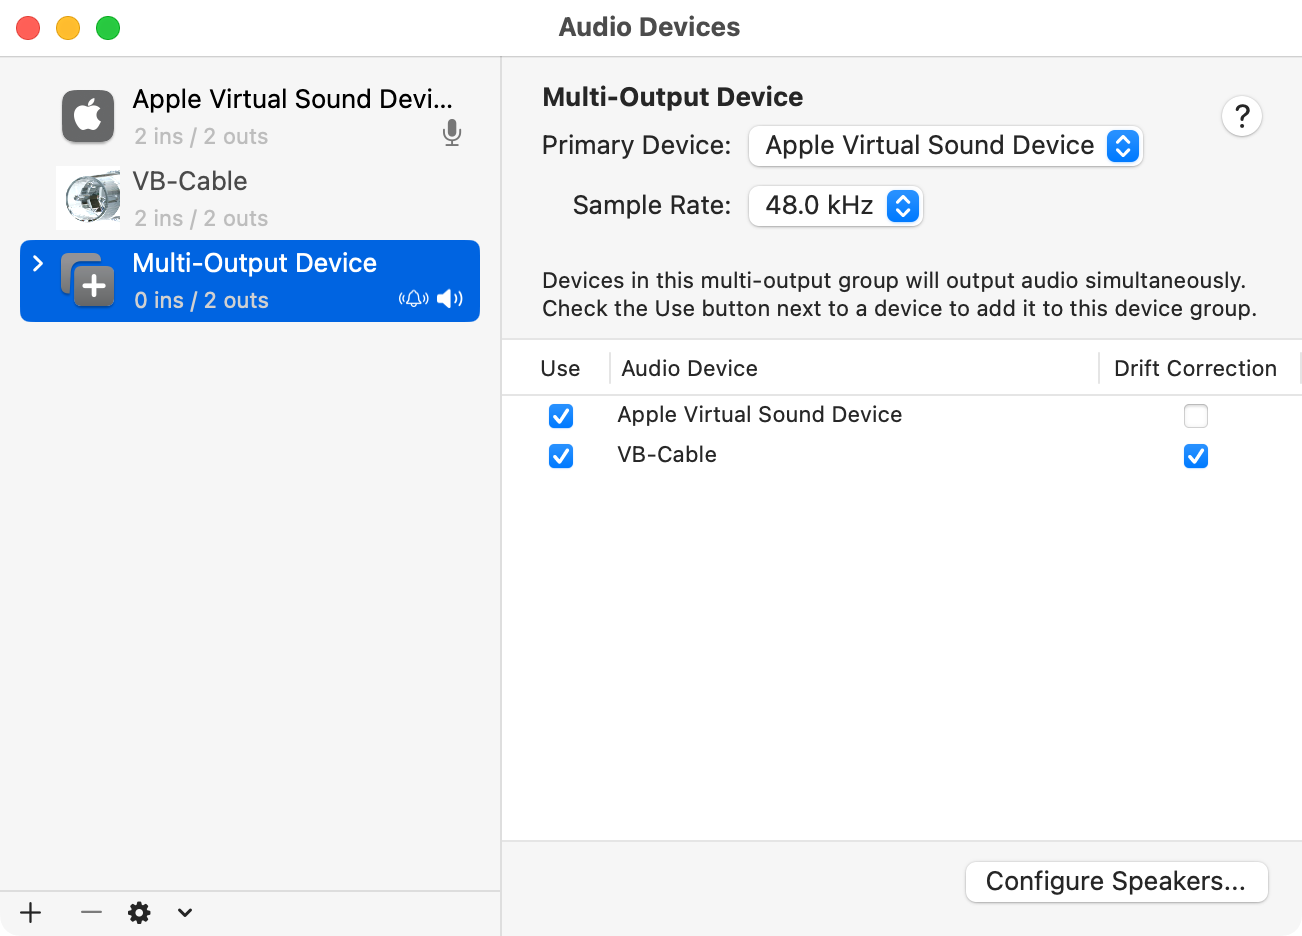1302x936 pixels.
Task: Uncheck Use for VB-Cable
Action: point(561,456)
